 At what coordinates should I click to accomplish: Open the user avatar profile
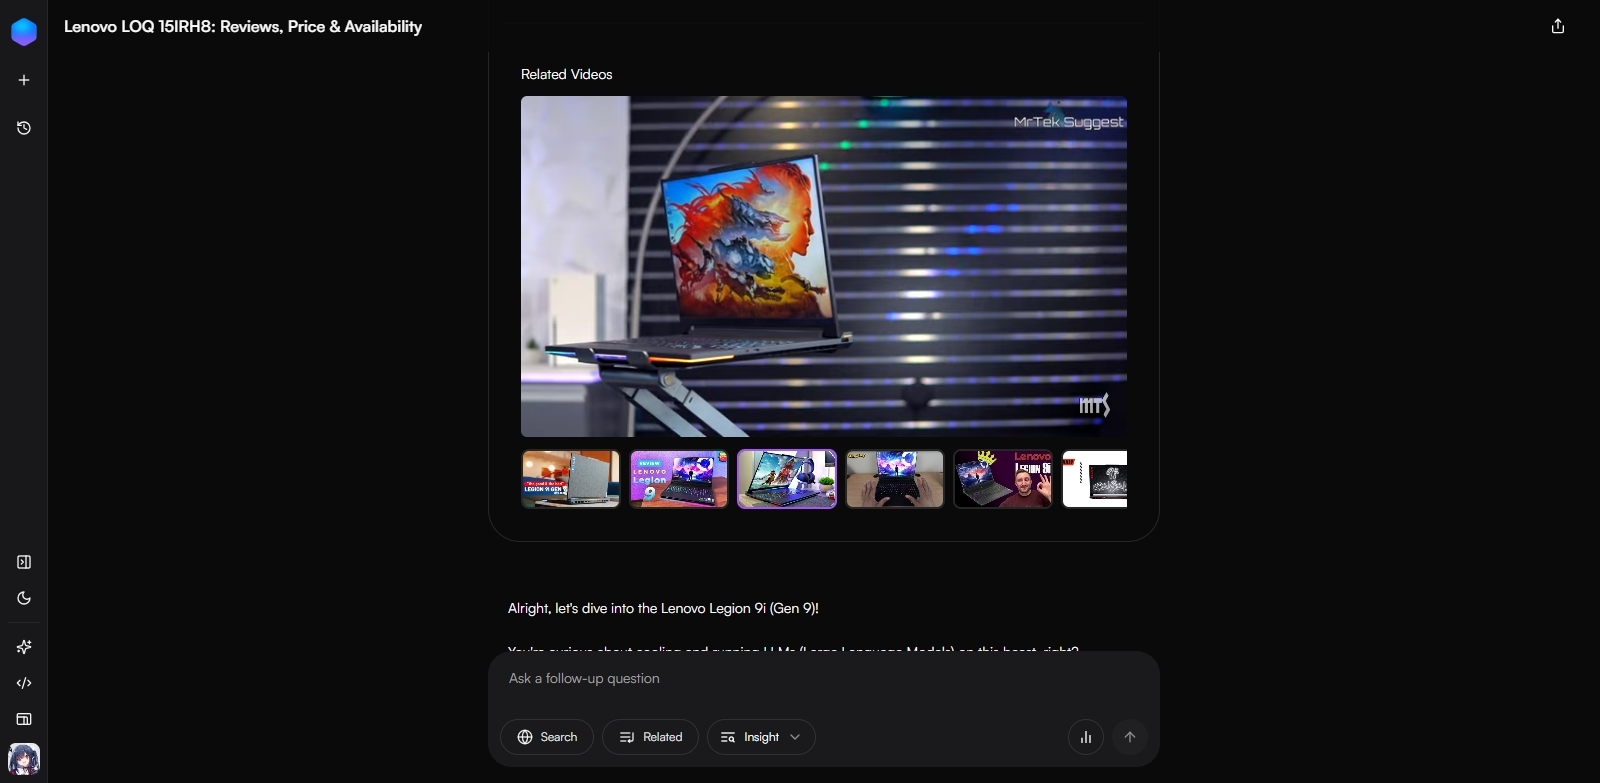pyautogui.click(x=24, y=759)
